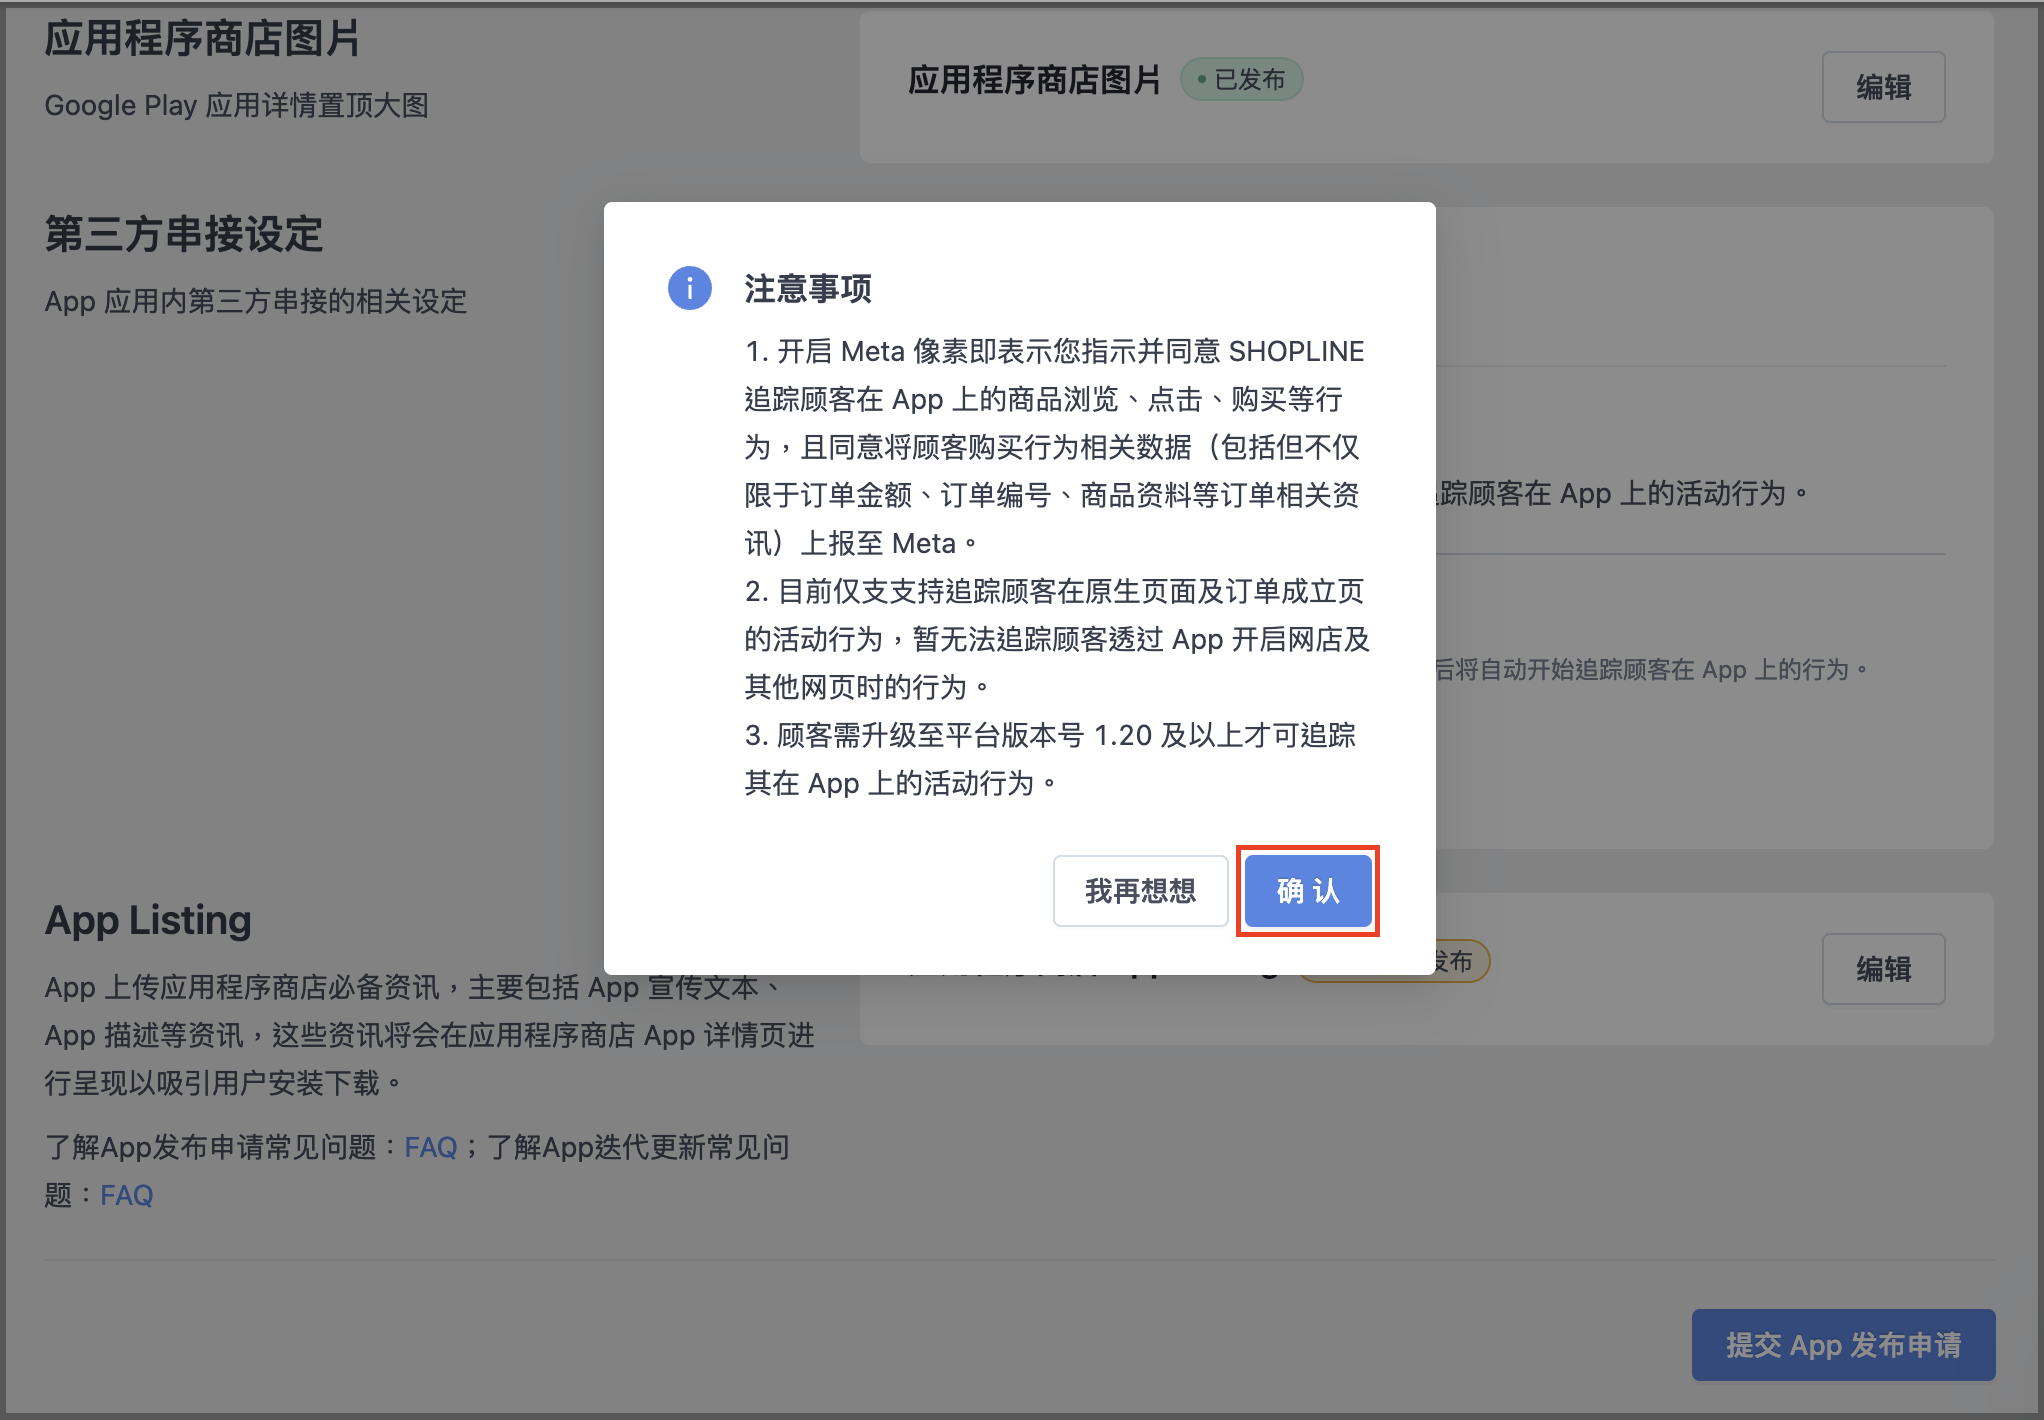
Task: Click the 应用程序商店图片 card title
Action: [x=1034, y=80]
